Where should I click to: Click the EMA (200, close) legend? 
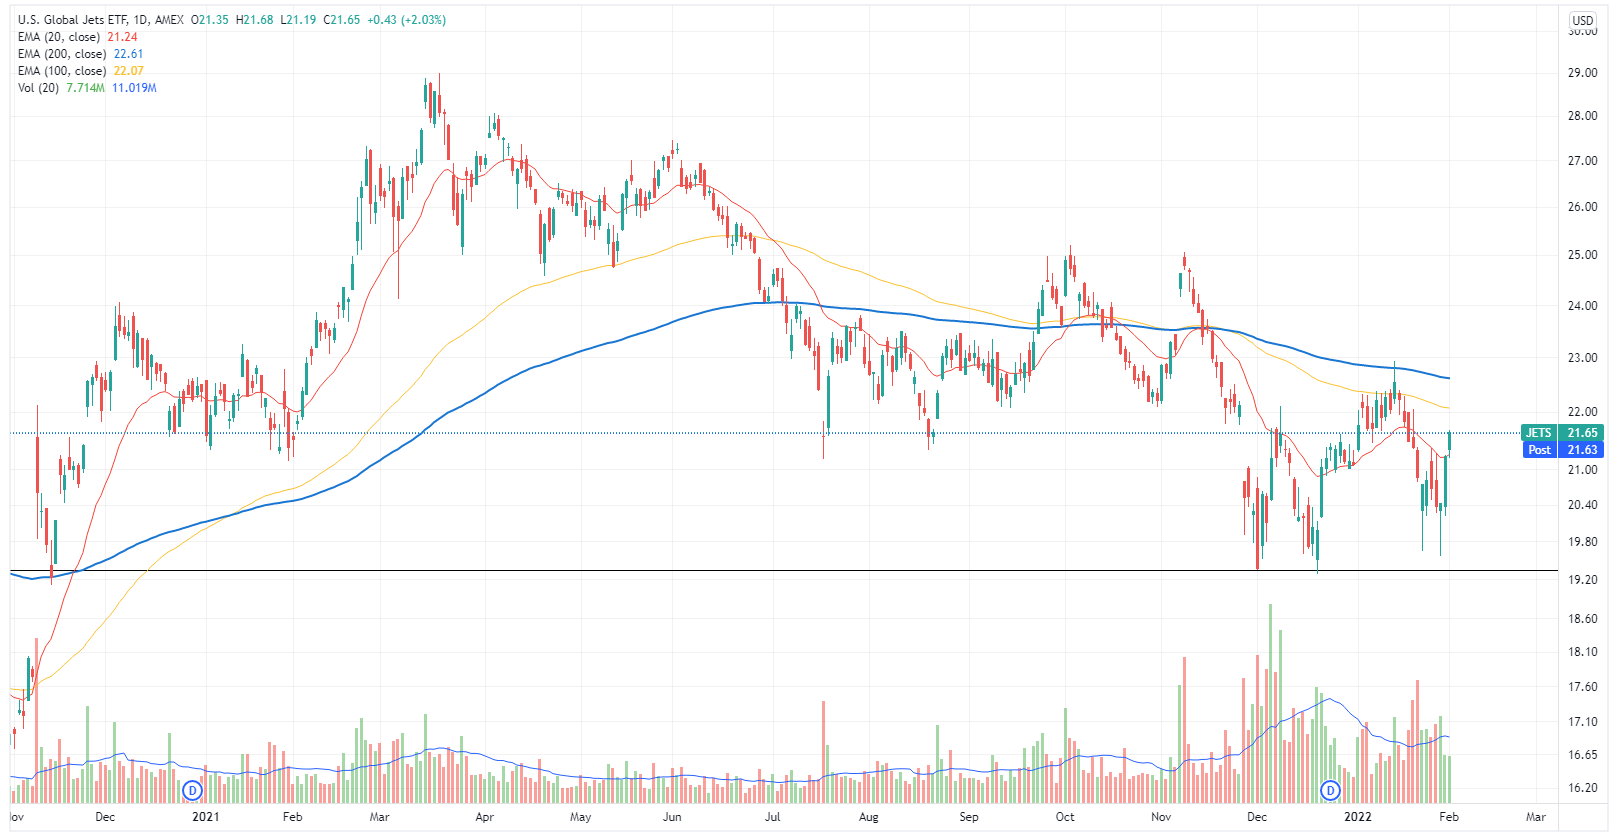point(62,54)
